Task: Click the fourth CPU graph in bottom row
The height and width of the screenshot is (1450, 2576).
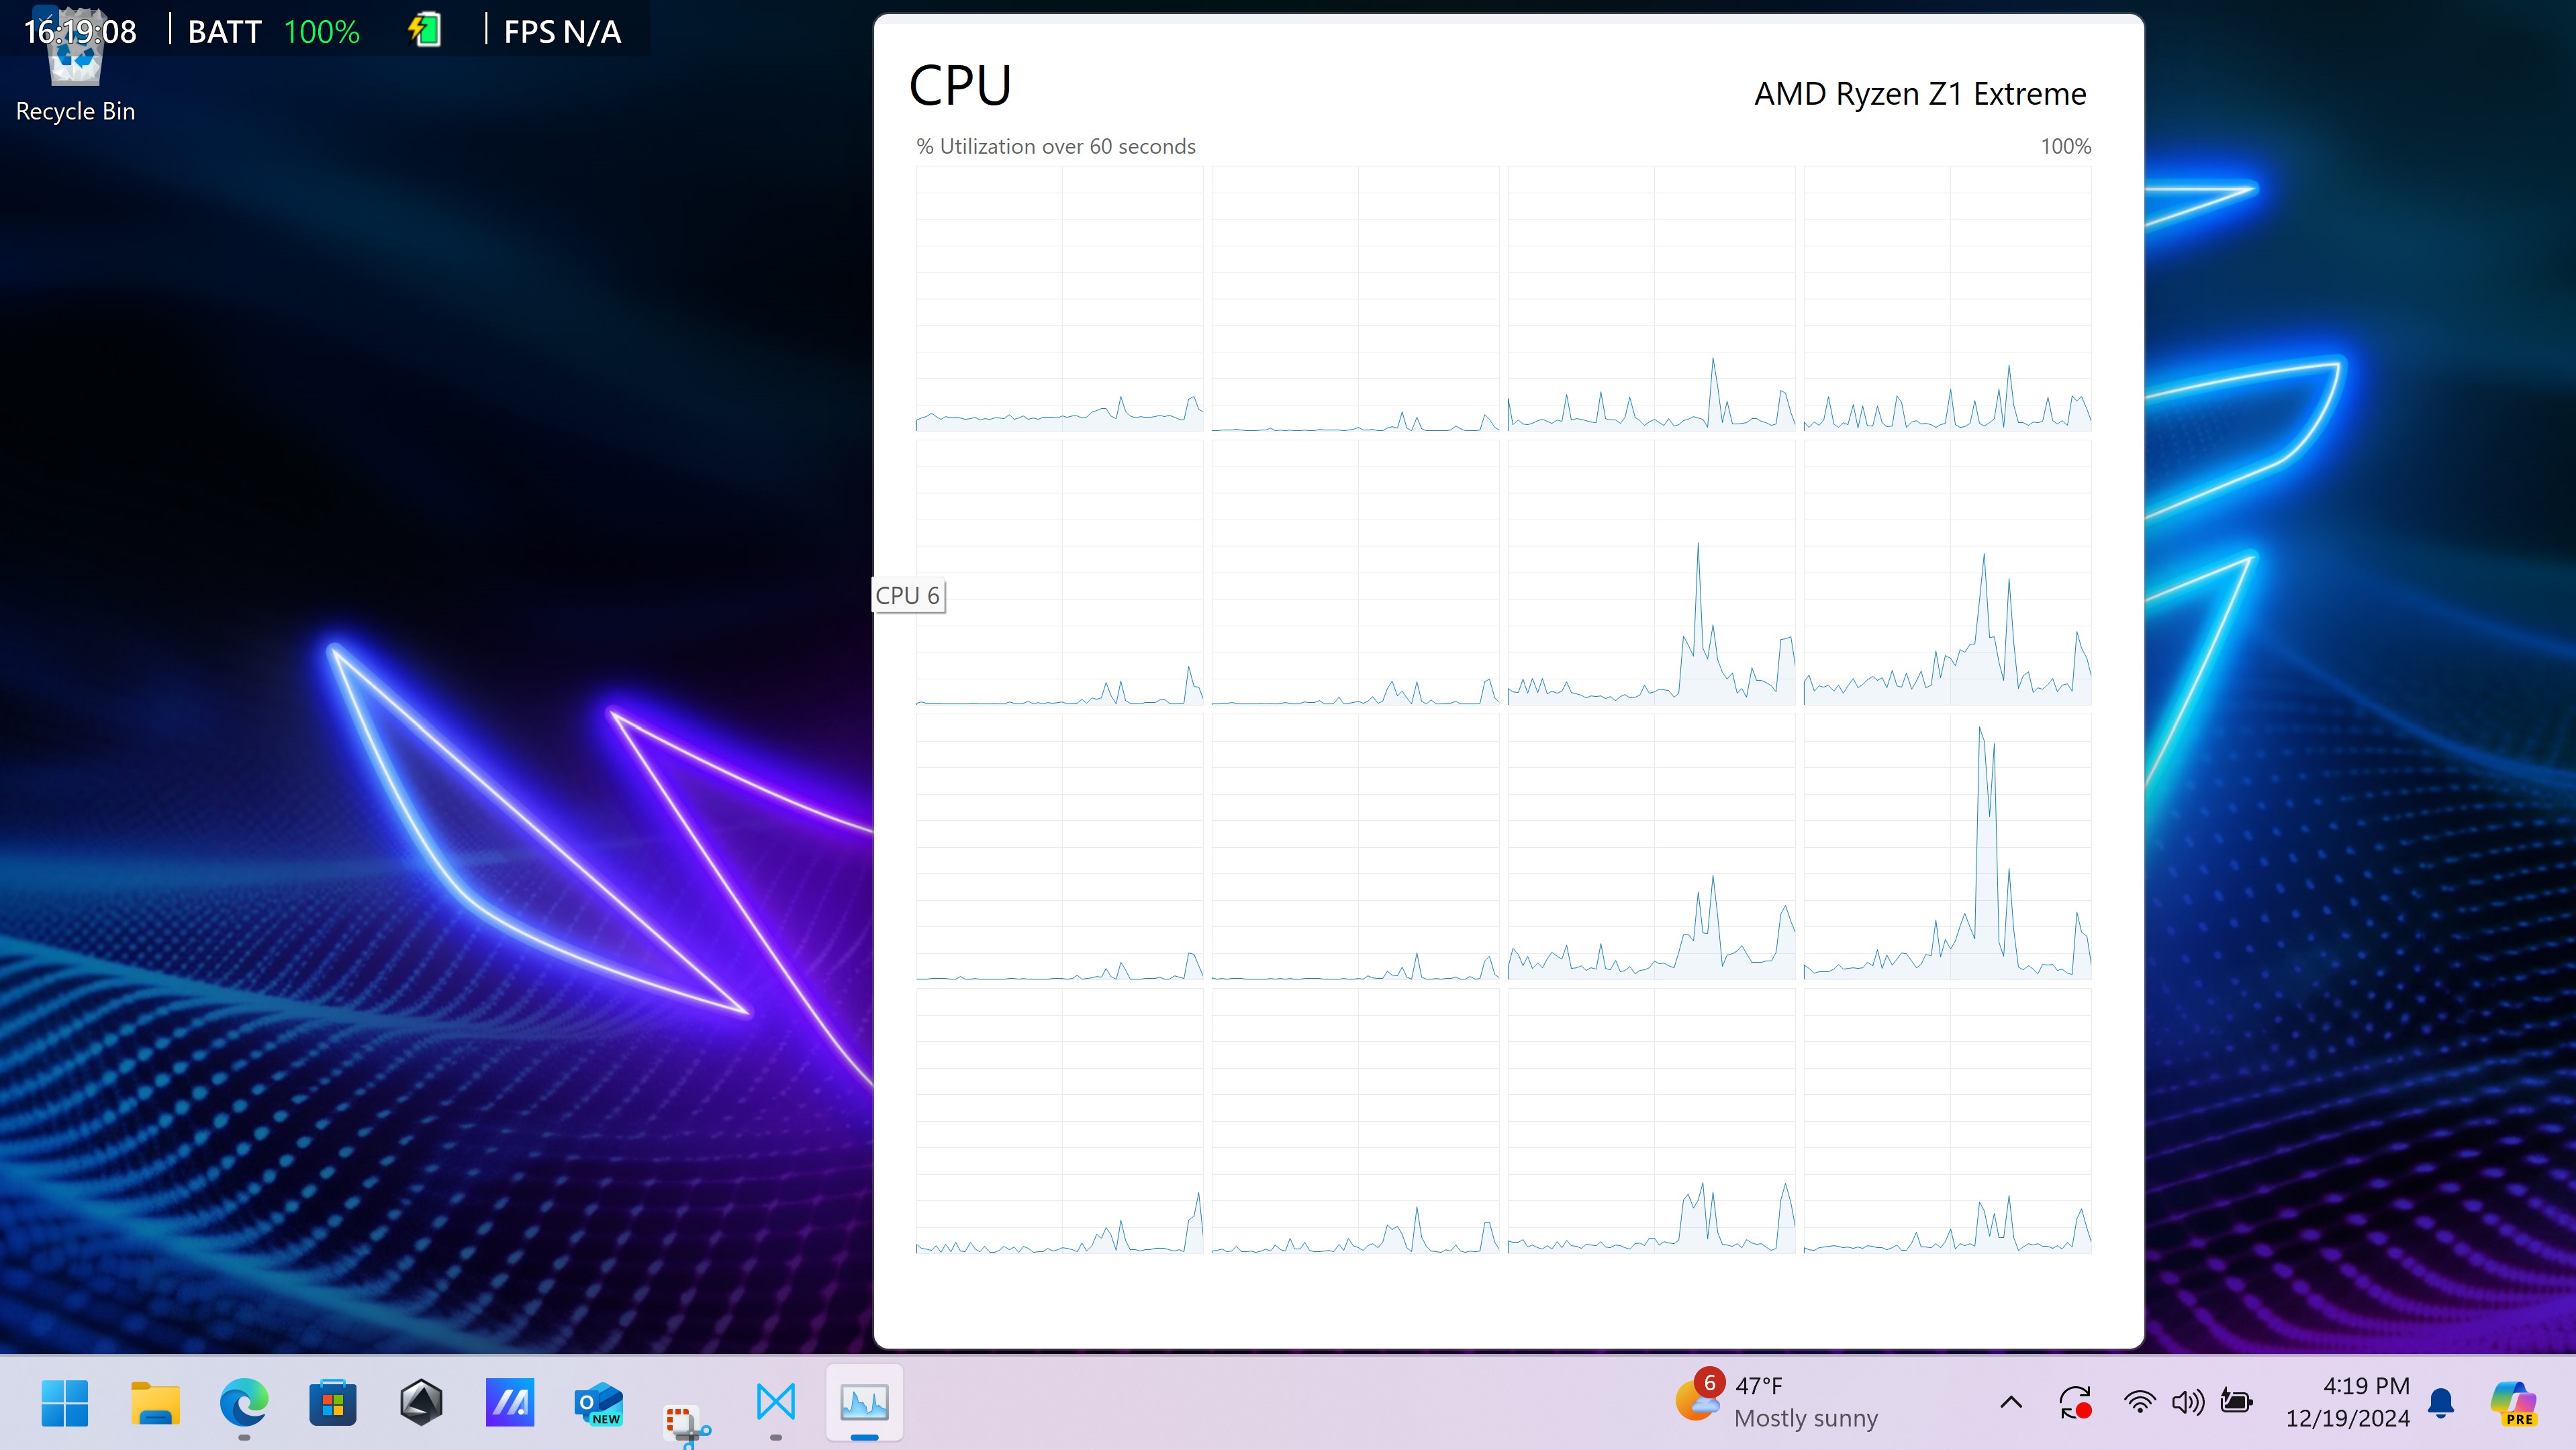Action: coord(1947,1121)
